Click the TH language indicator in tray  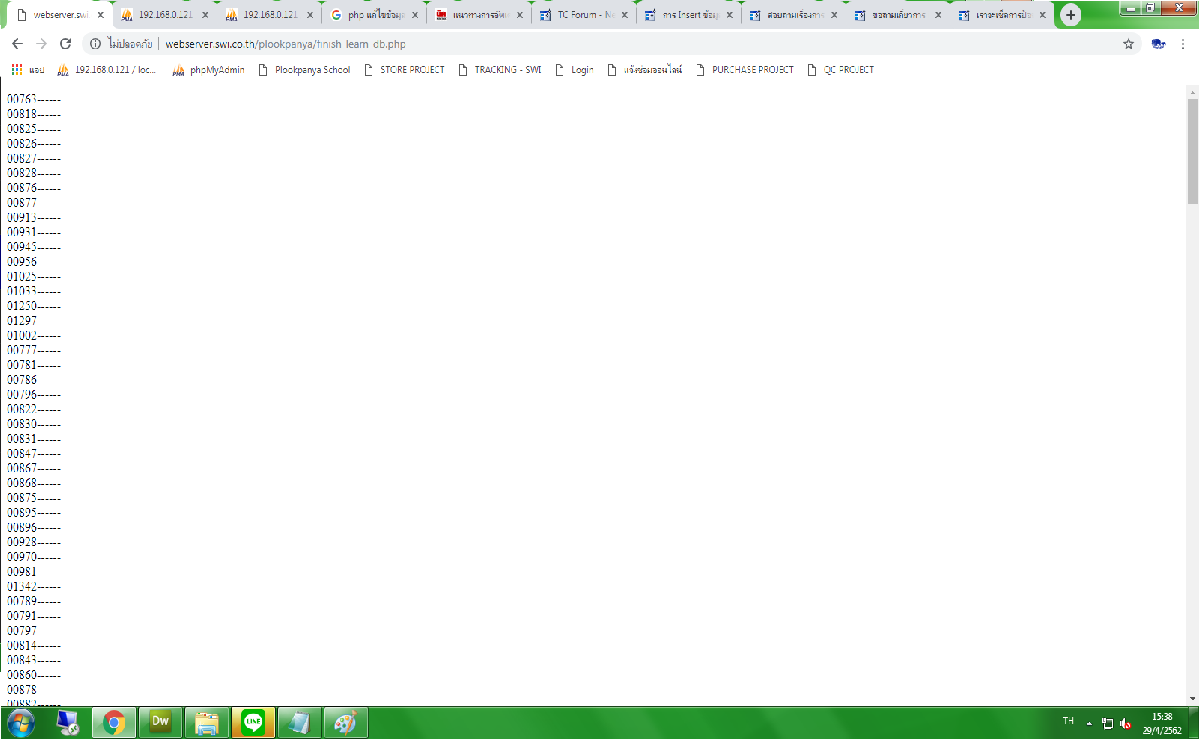pyautogui.click(x=1068, y=722)
